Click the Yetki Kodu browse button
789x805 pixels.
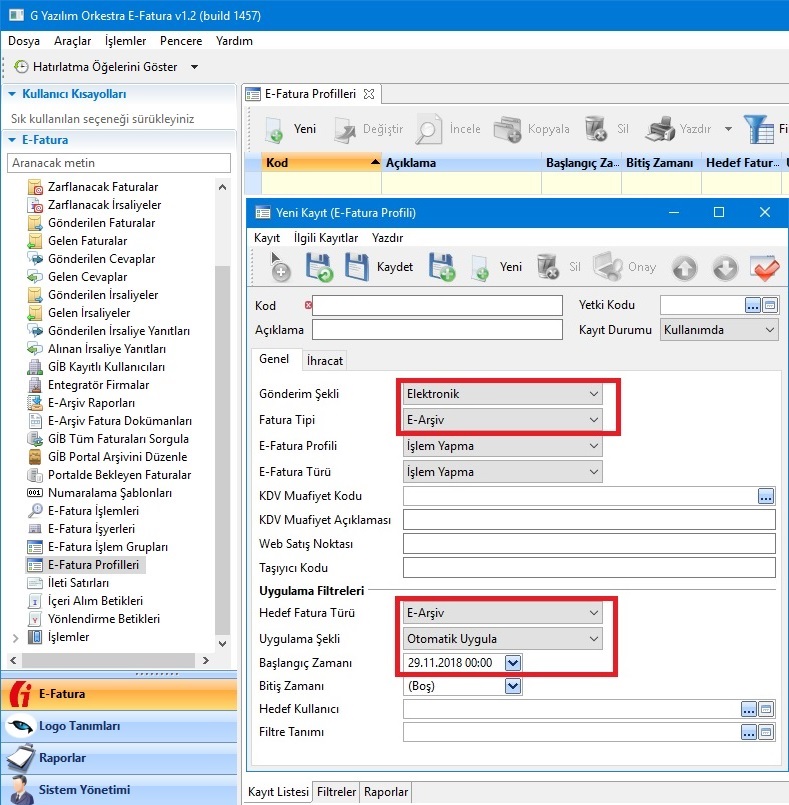(x=753, y=305)
